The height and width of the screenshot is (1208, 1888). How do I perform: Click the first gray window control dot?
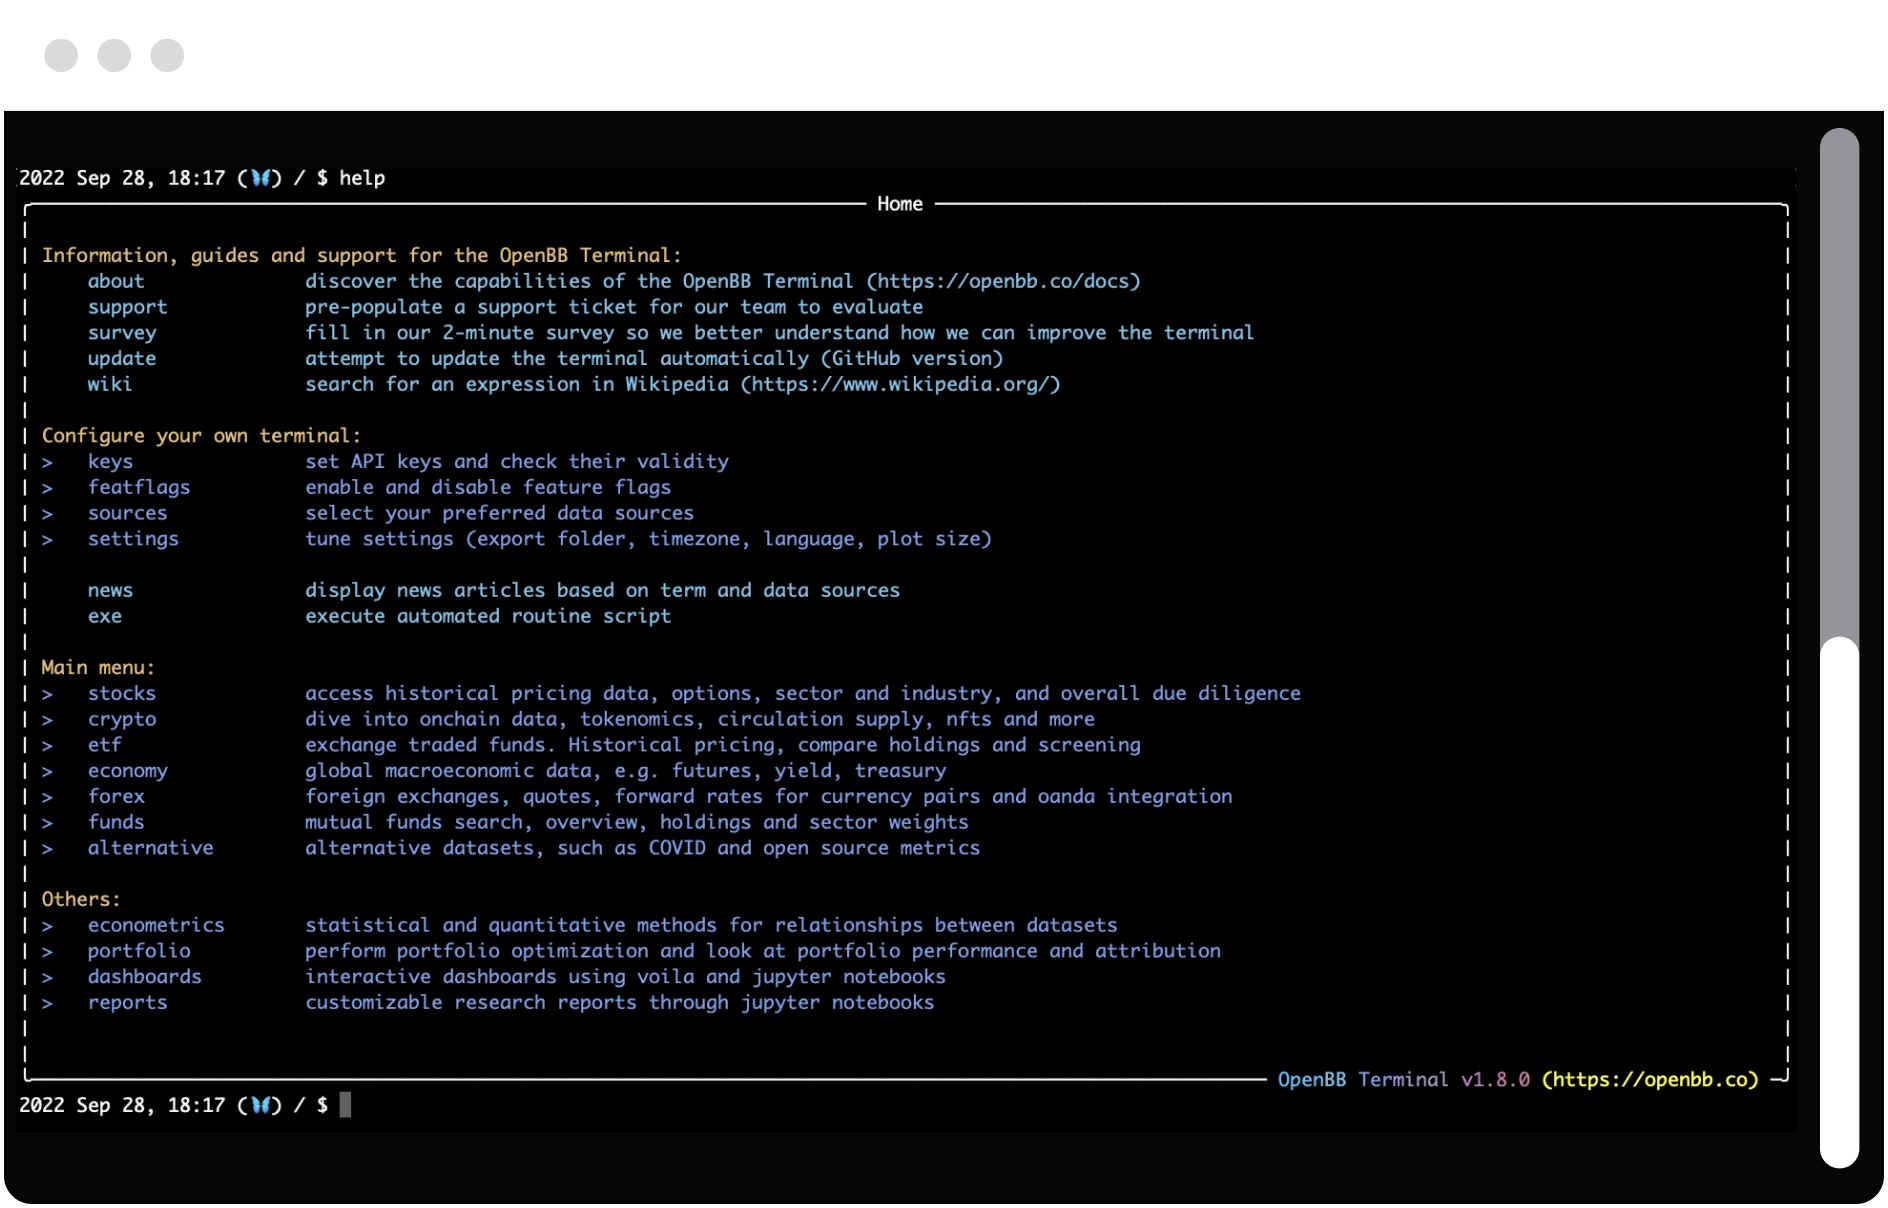pos(61,55)
